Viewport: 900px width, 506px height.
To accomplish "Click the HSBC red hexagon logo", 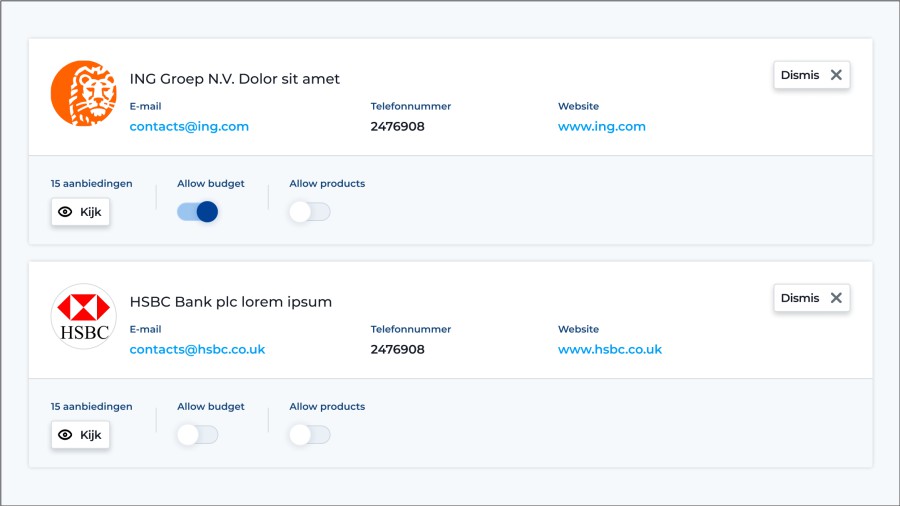I will (x=83, y=316).
